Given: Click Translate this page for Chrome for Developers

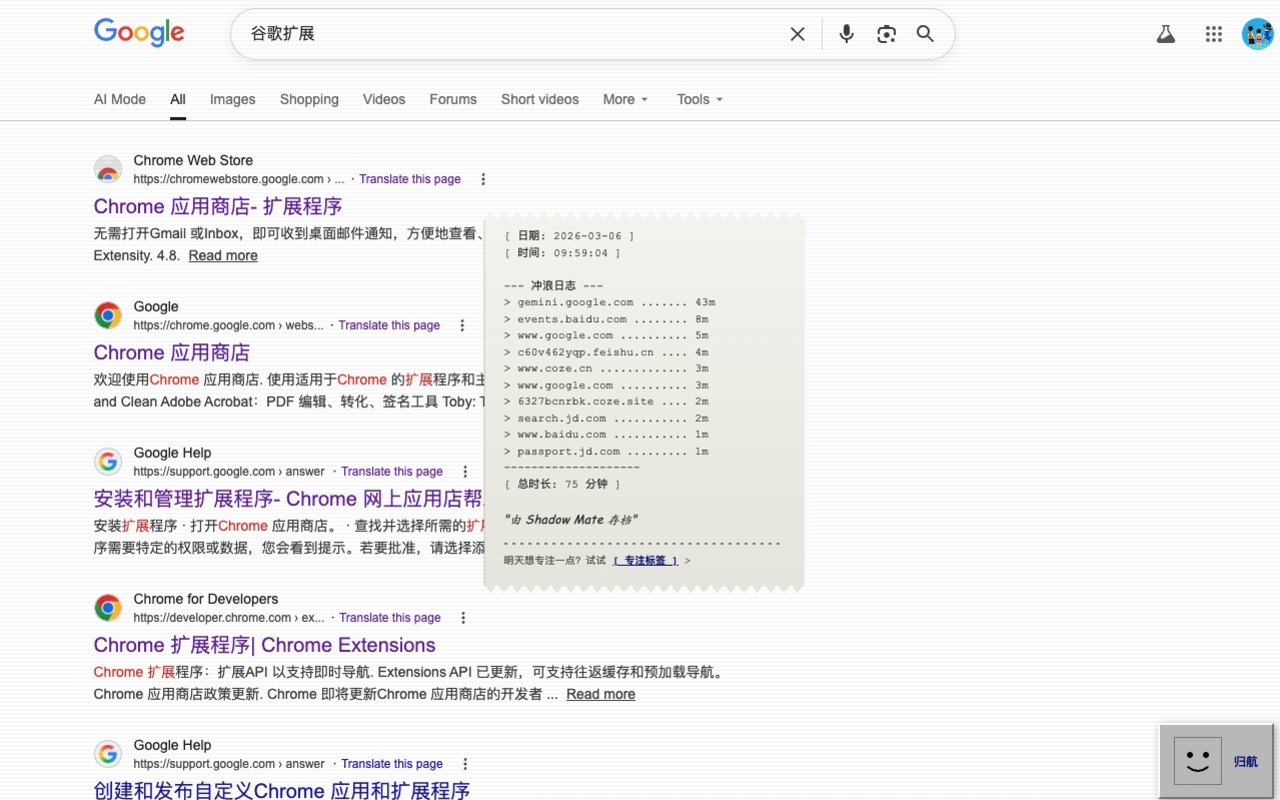Looking at the screenshot, I should point(390,617).
